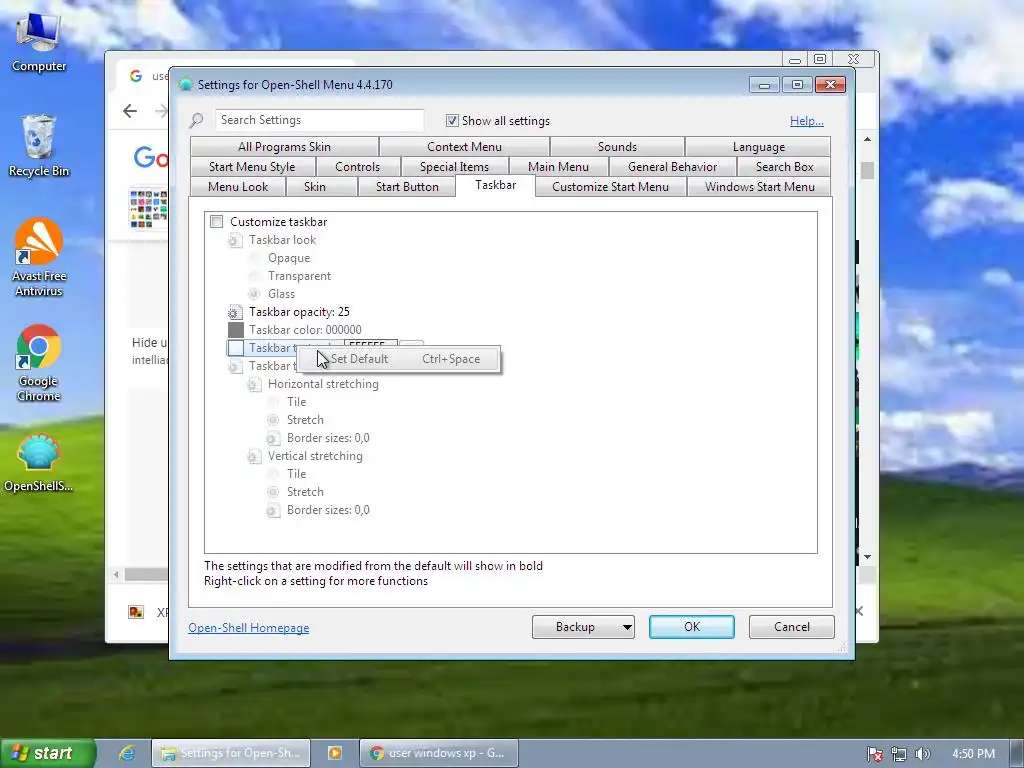Launch the Avast Free Antivirus shortcut
1024x768 pixels.
(x=39, y=257)
